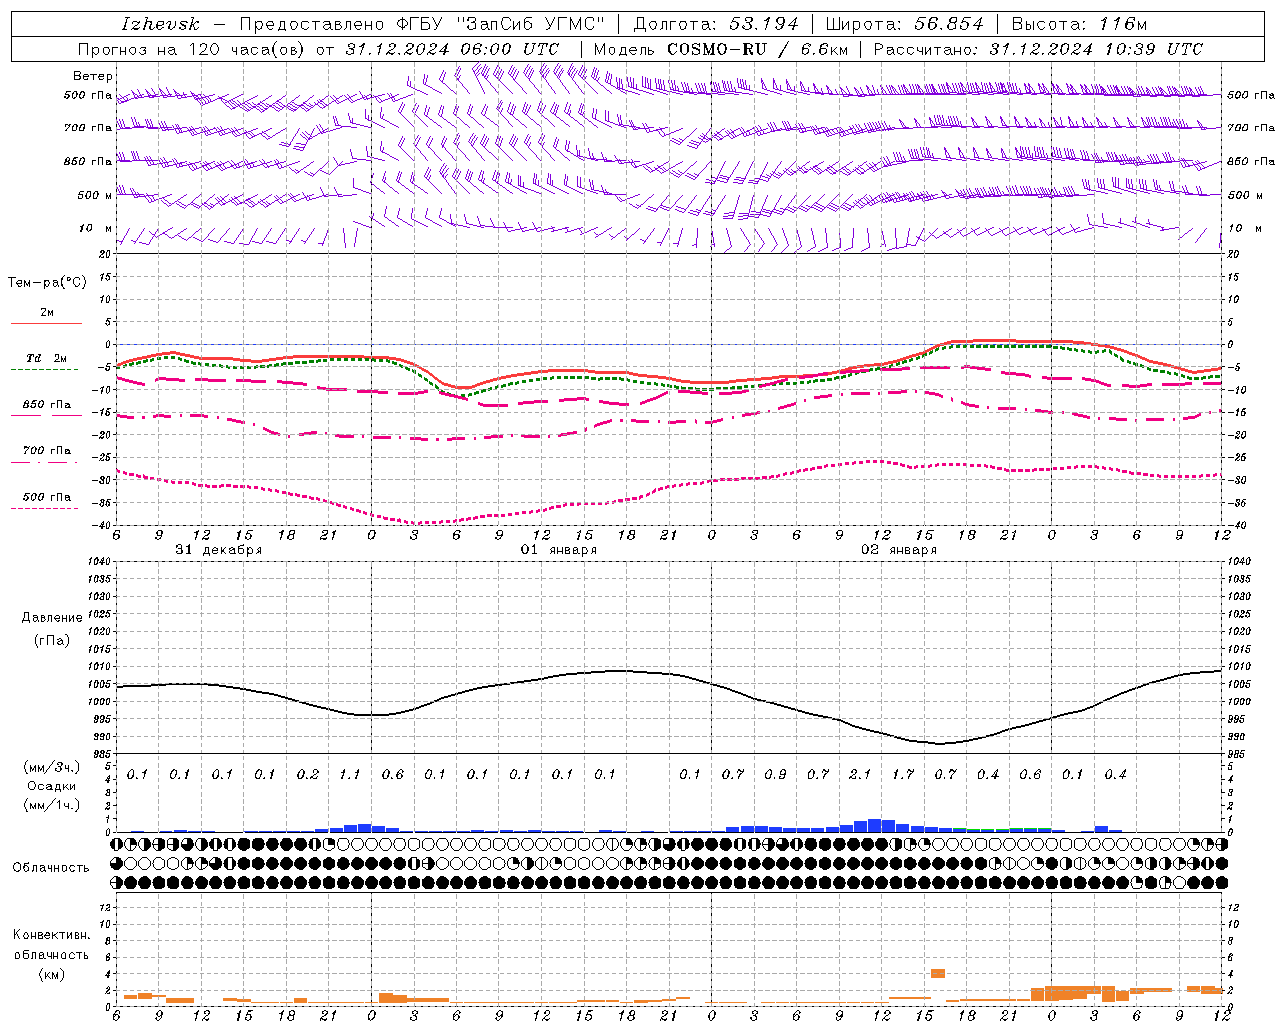Image resolution: width=1280 pixels, height=1024 pixels.
Task: Click the "Прогноз на 120 часа(ов)" forecast text
Action: pyautogui.click(x=192, y=49)
